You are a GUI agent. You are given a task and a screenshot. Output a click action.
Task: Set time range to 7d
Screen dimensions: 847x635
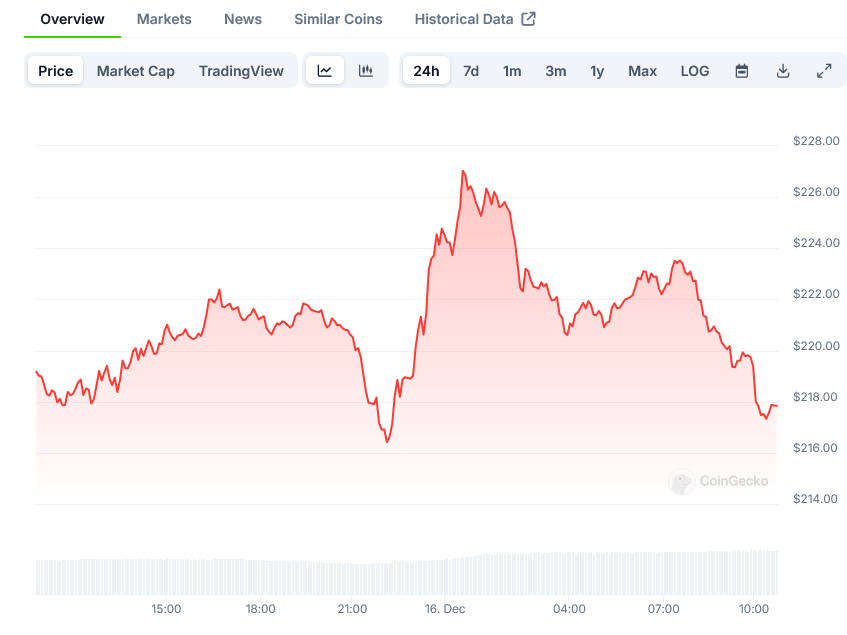[x=471, y=71]
